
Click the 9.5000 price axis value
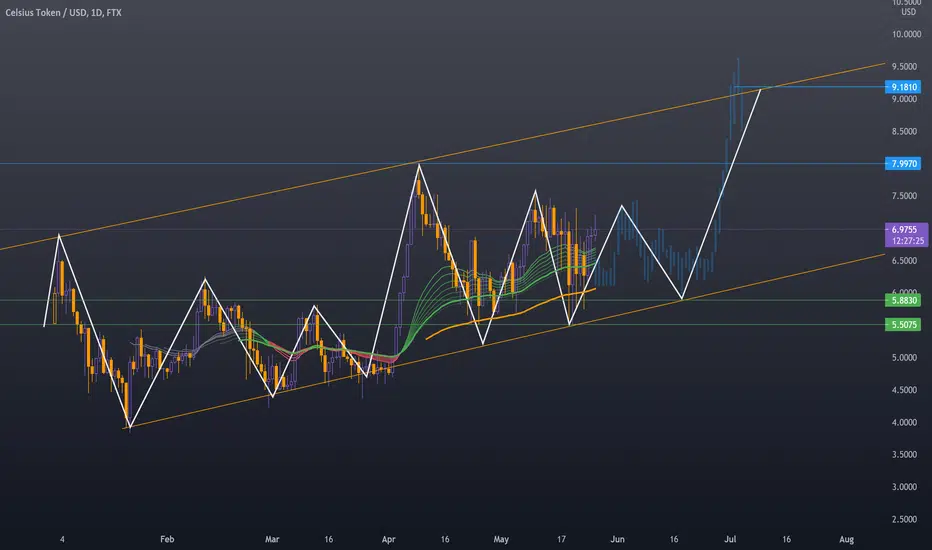point(904,67)
